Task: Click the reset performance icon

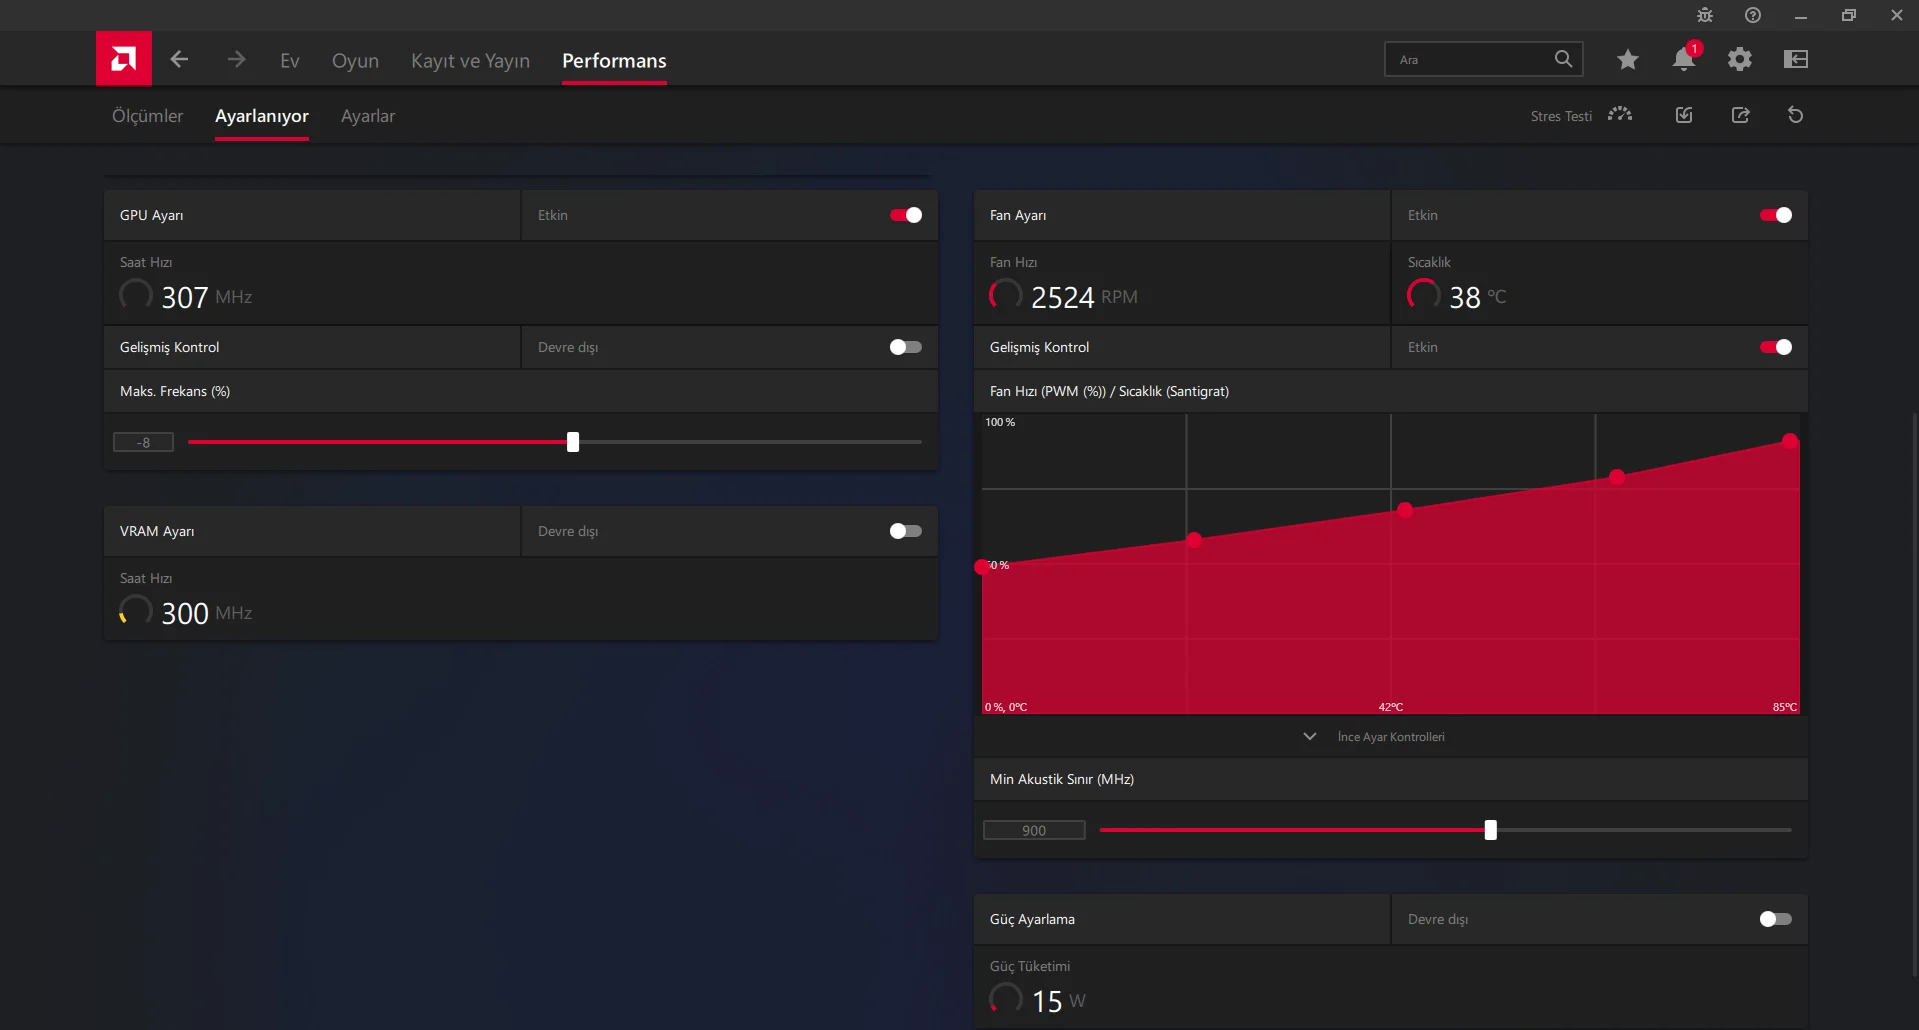Action: [1796, 115]
